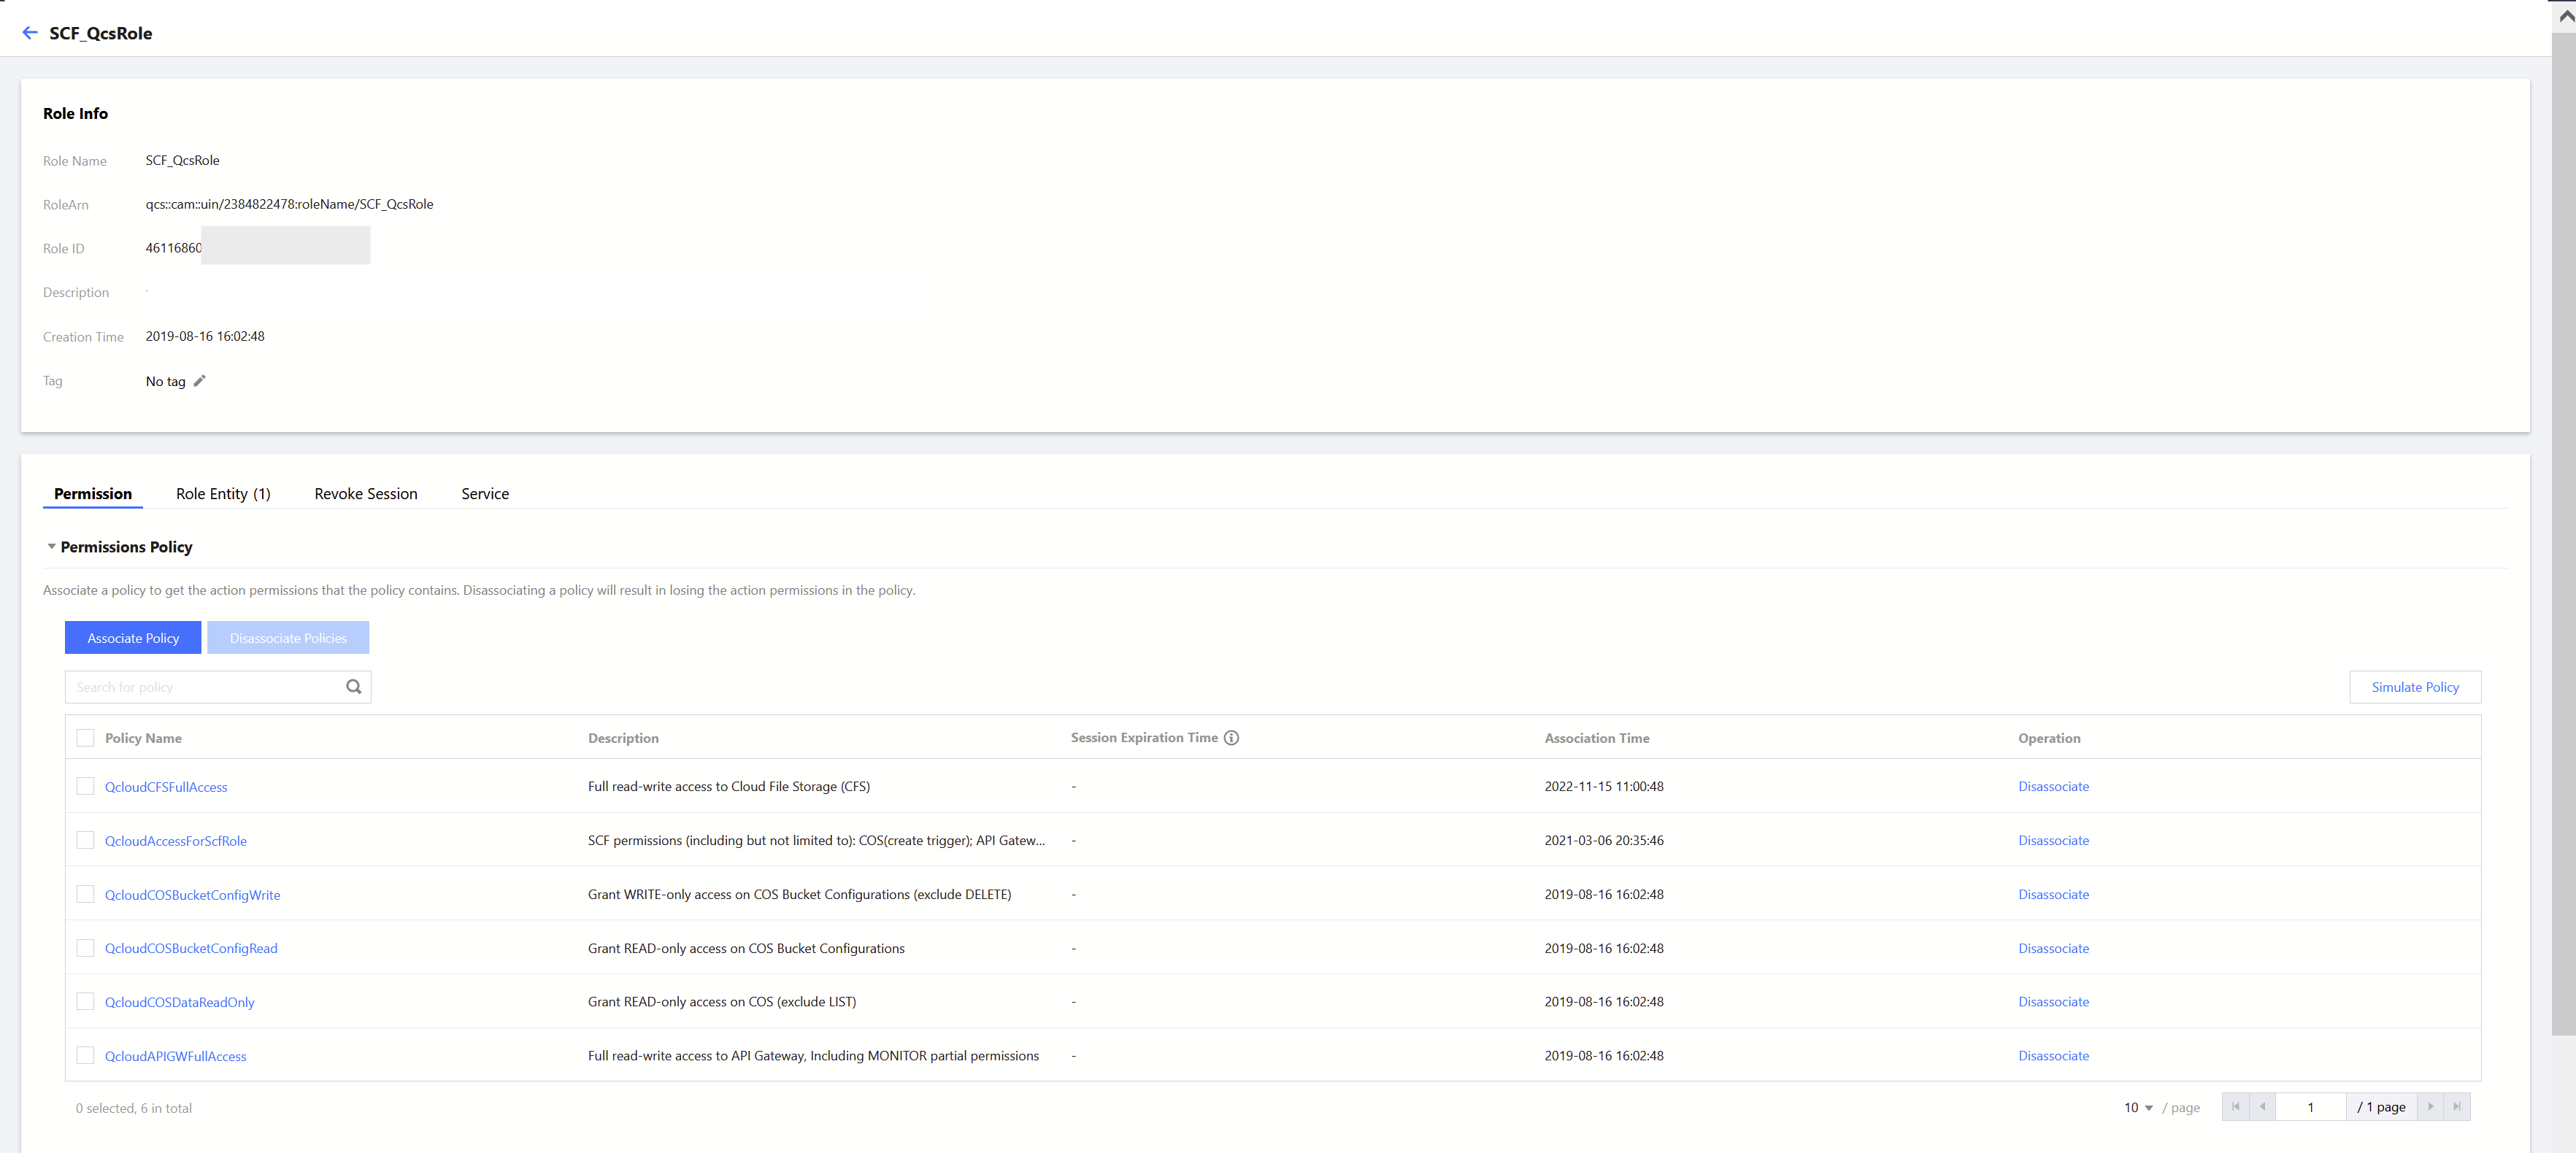The height and width of the screenshot is (1153, 2576).
Task: Click the Simulate Policy button
Action: coord(2414,687)
